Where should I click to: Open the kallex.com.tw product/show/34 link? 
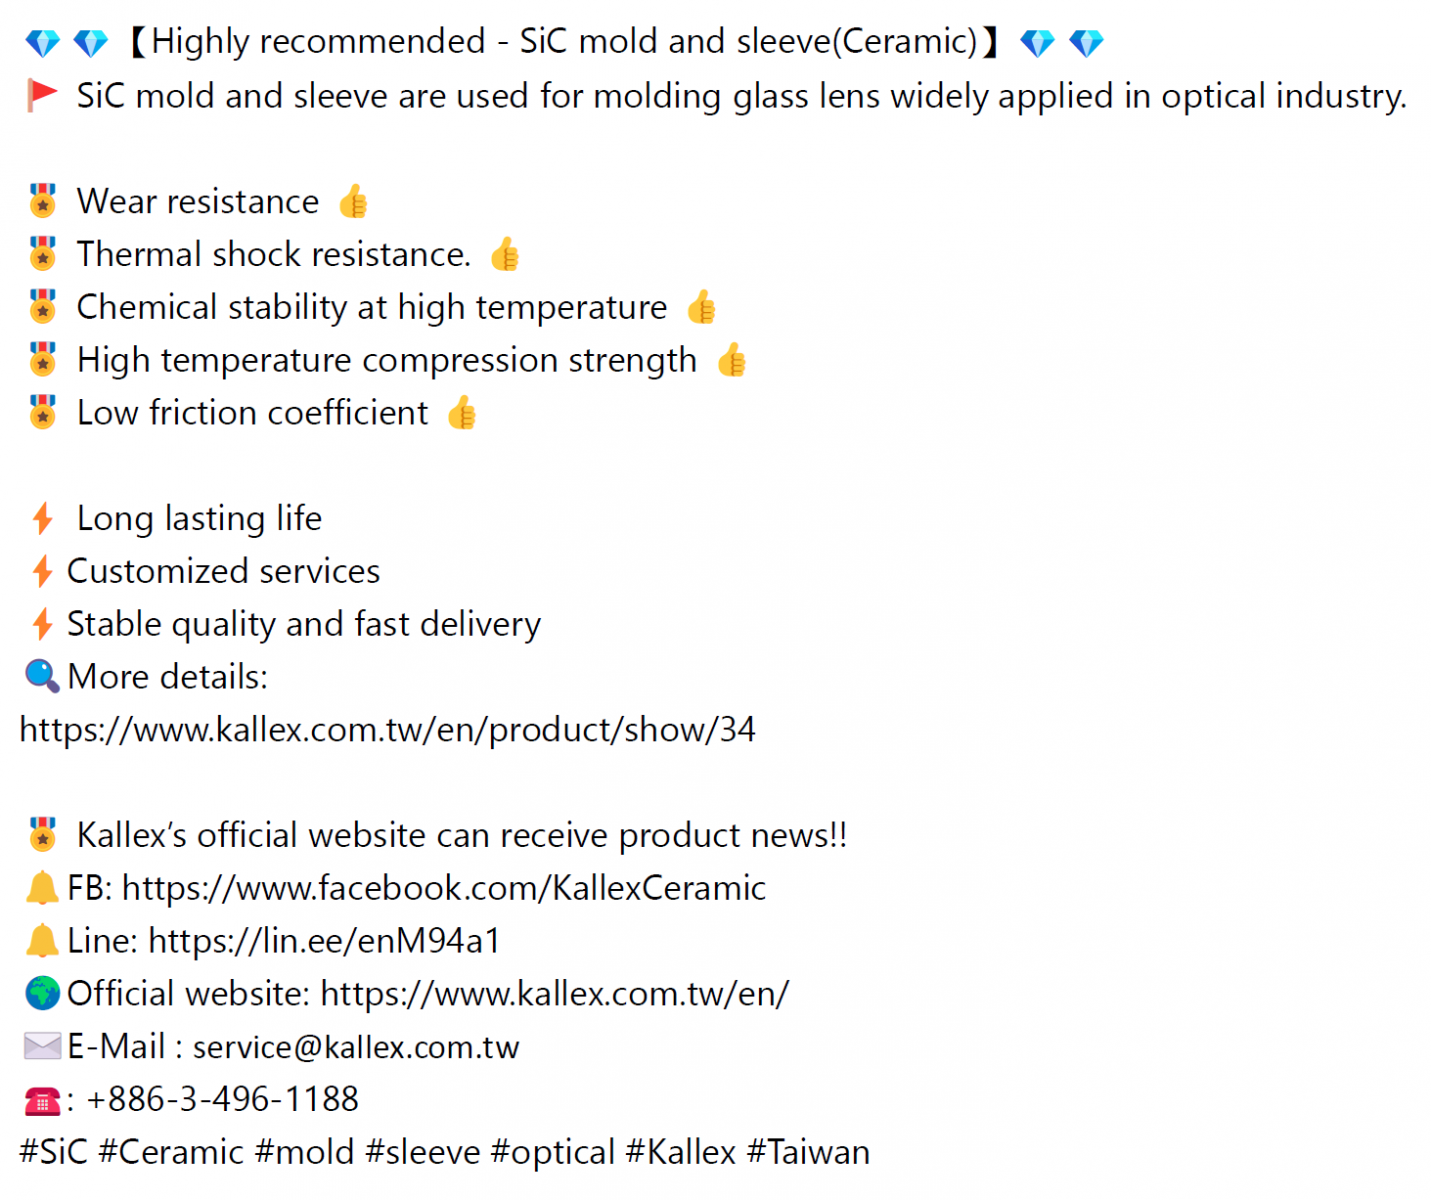pos(387,730)
